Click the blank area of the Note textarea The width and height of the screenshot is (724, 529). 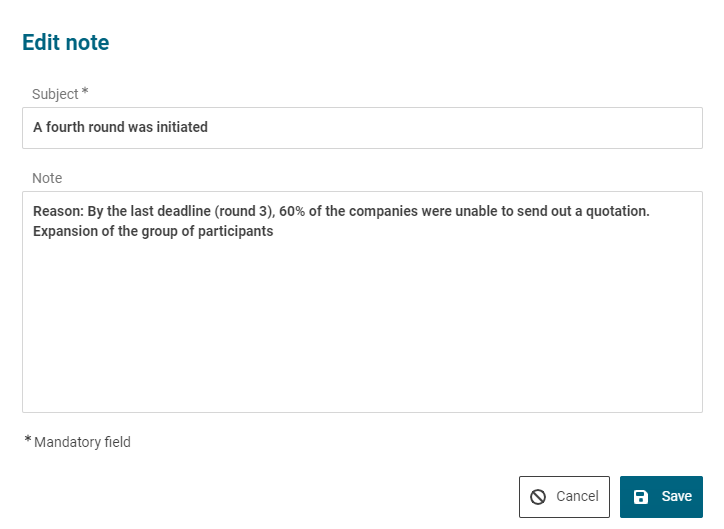362,330
